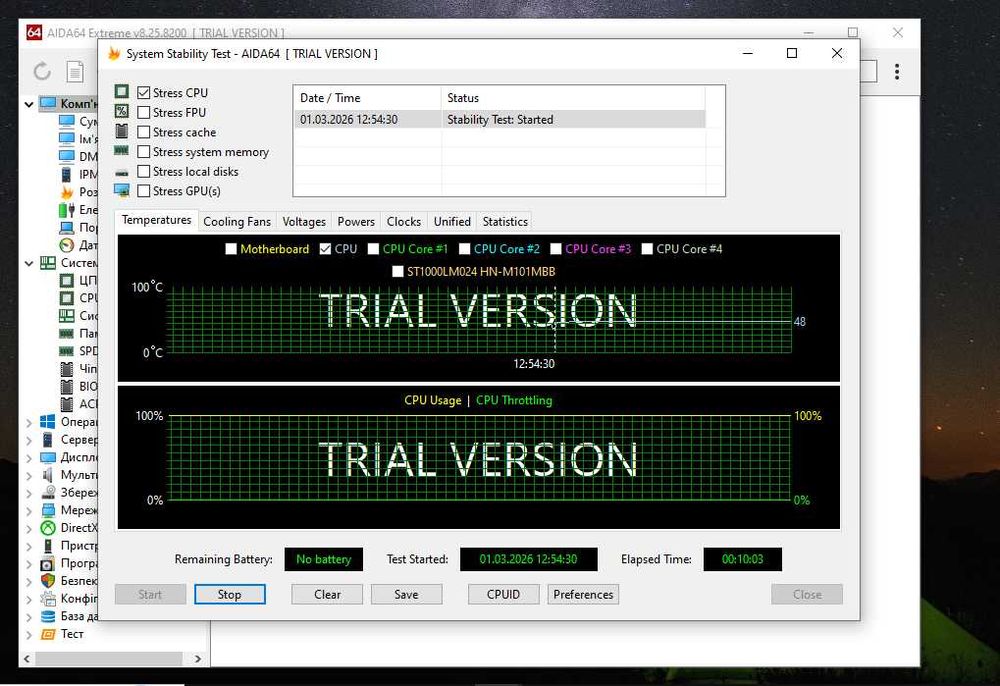Click AIDA64 red 64 title bar icon
This screenshot has height=686, width=1000.
point(34,33)
